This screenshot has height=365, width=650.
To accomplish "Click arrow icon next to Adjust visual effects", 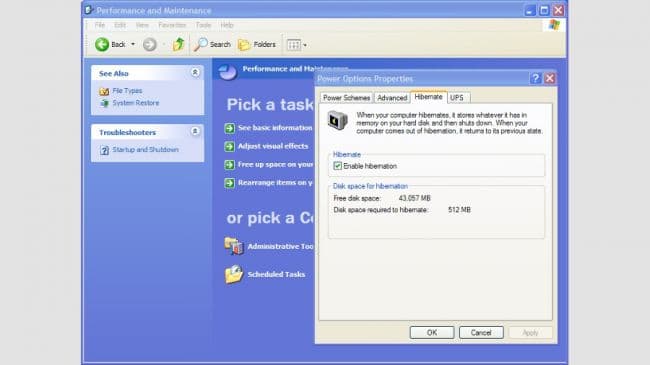I will pos(230,146).
